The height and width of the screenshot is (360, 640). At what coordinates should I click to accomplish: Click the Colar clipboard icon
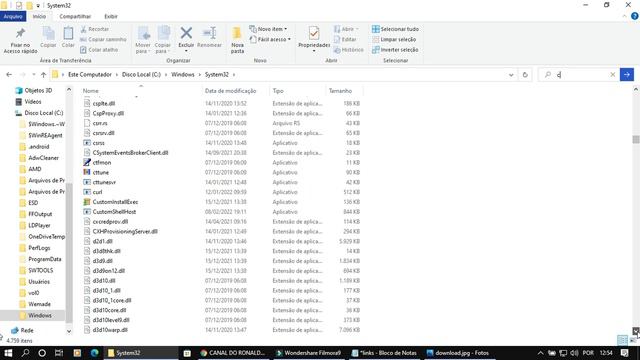[68, 34]
